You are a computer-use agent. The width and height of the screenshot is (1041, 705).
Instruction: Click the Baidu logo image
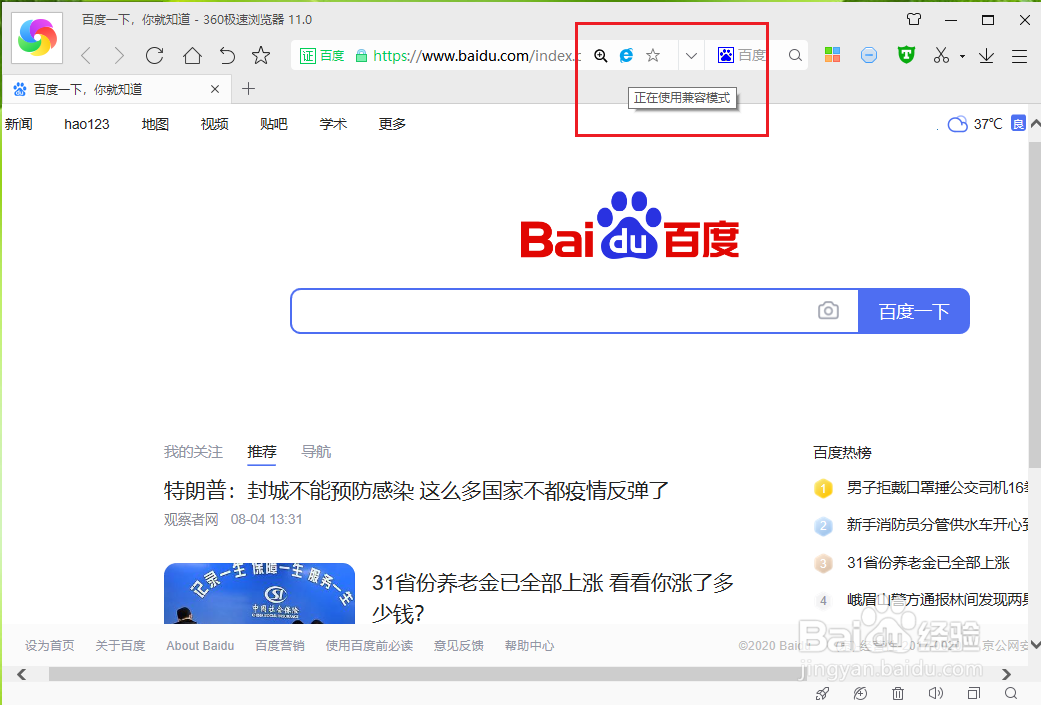point(630,225)
